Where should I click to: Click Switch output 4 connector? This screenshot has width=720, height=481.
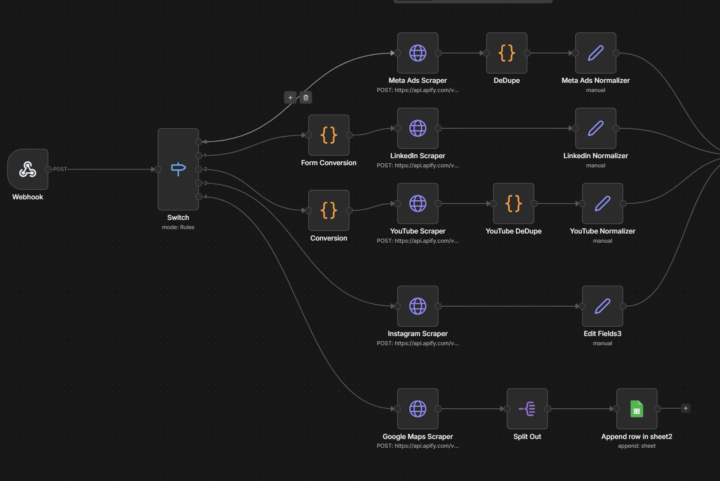[x=198, y=197]
